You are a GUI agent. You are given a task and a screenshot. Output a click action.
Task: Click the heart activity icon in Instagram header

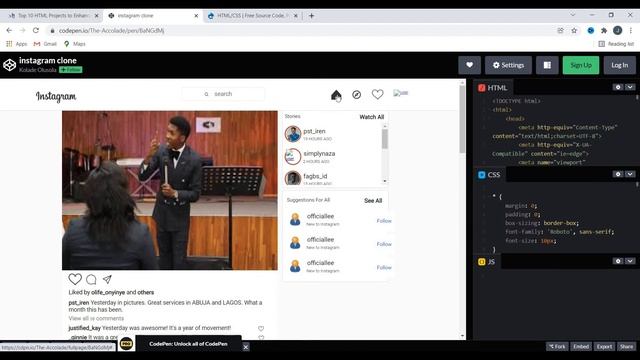[x=378, y=94]
